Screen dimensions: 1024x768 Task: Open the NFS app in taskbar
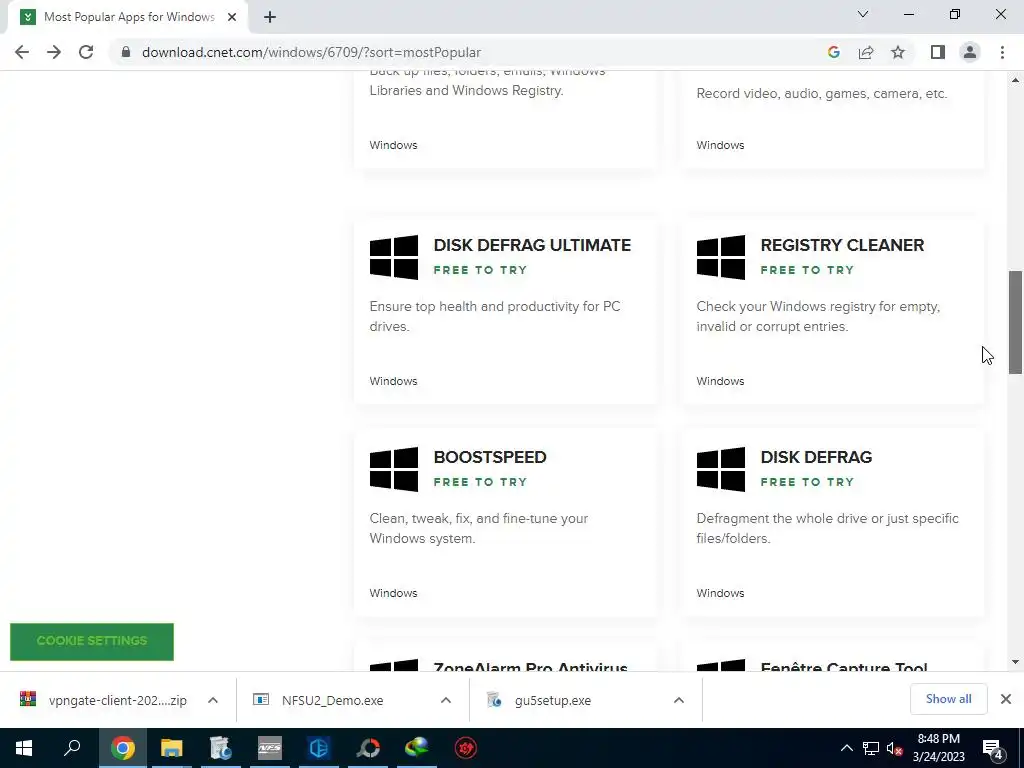pyautogui.click(x=270, y=748)
